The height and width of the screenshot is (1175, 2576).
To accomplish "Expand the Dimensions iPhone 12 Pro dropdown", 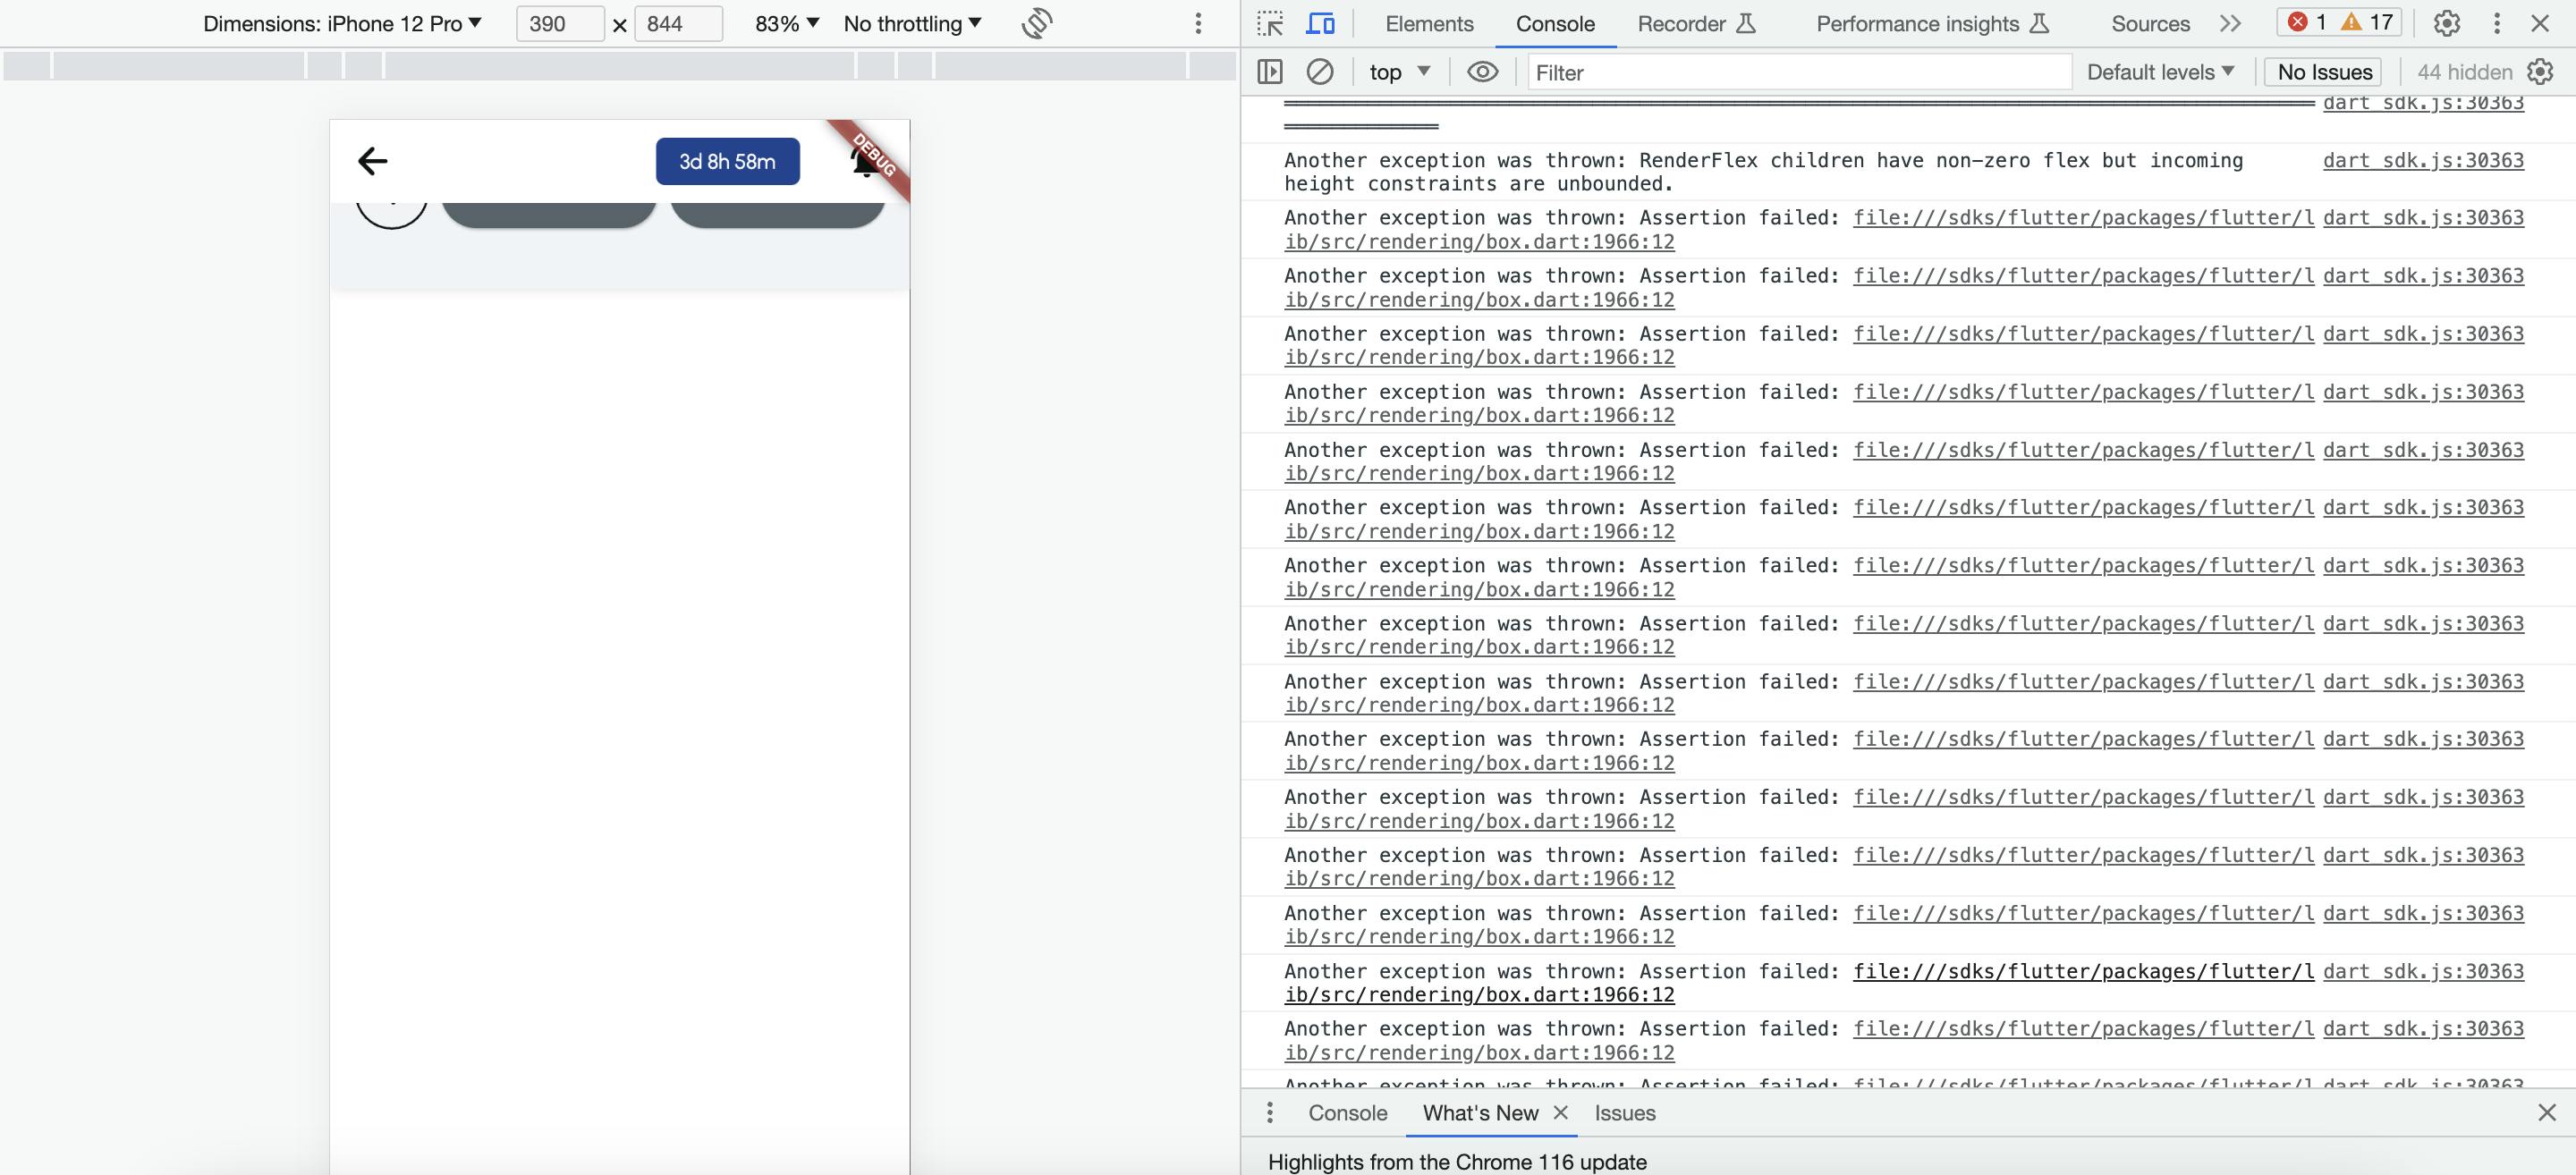I will 342,23.
